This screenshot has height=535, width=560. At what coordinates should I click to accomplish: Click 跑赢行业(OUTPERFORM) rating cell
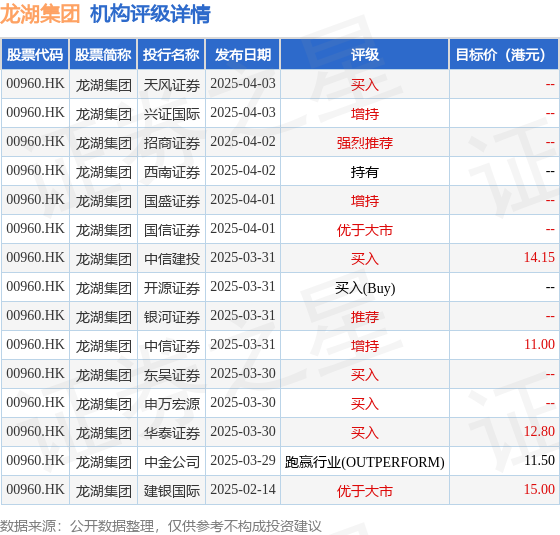pyautogui.click(x=365, y=461)
